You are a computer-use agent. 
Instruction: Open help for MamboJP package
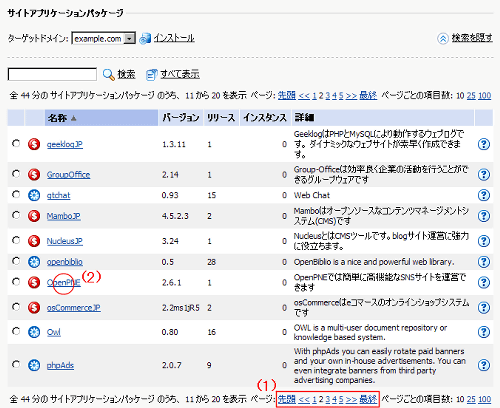pos(484,216)
